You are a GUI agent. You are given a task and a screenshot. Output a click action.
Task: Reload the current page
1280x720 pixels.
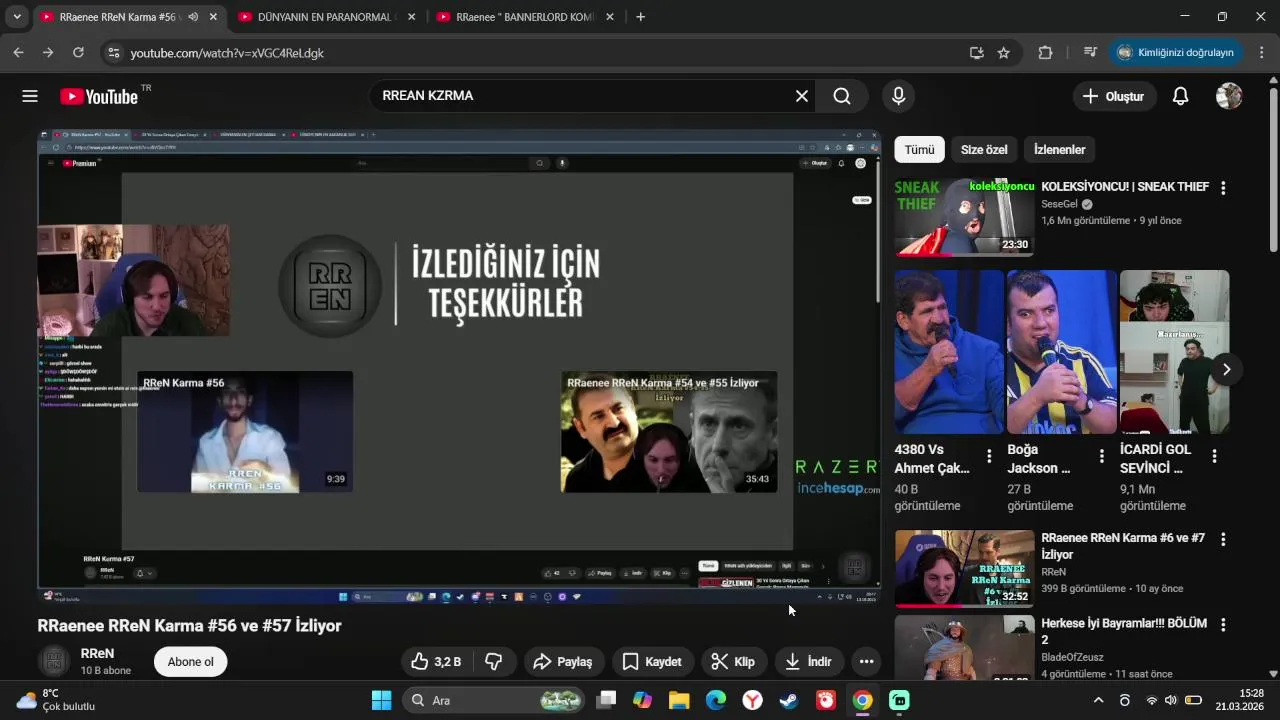tap(78, 53)
